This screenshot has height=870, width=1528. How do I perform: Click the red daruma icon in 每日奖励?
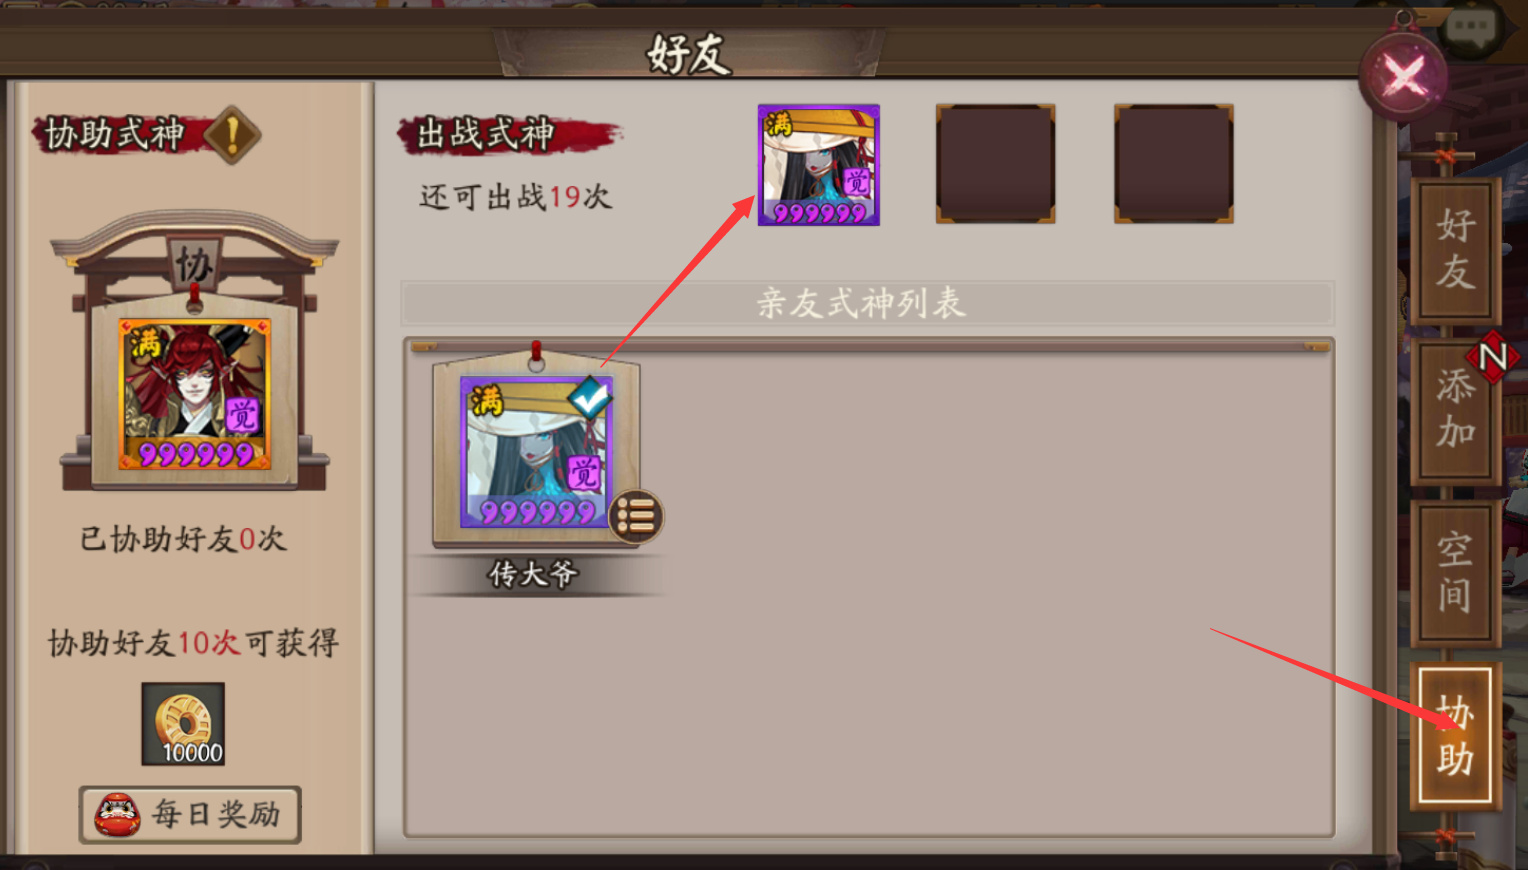(x=118, y=814)
